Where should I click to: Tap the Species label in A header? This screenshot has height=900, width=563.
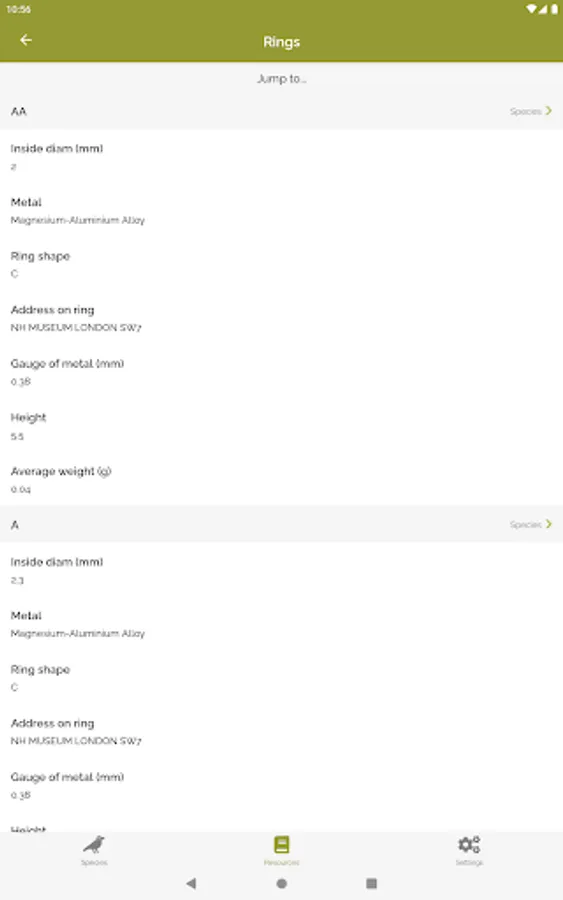(x=525, y=525)
